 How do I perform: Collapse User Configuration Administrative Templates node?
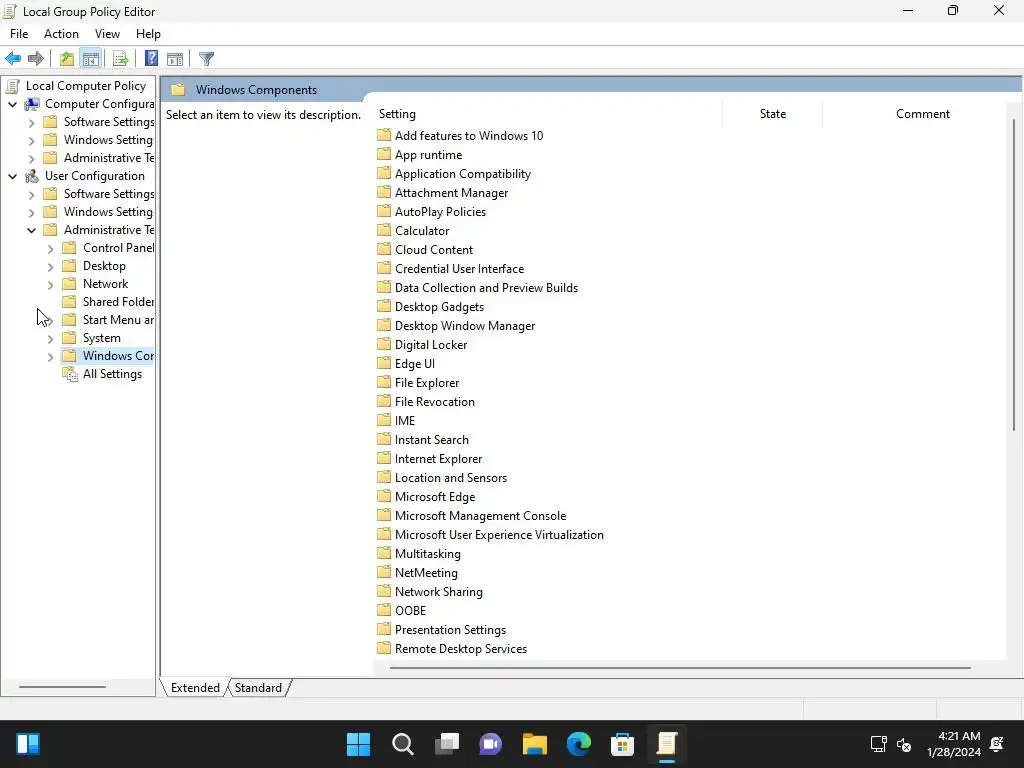point(31,230)
